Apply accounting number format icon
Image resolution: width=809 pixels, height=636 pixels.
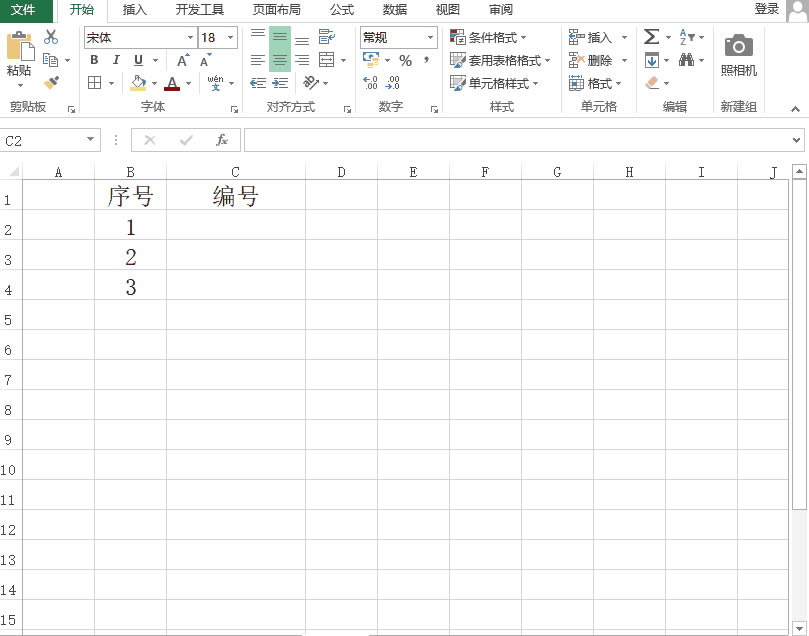[x=371, y=60]
